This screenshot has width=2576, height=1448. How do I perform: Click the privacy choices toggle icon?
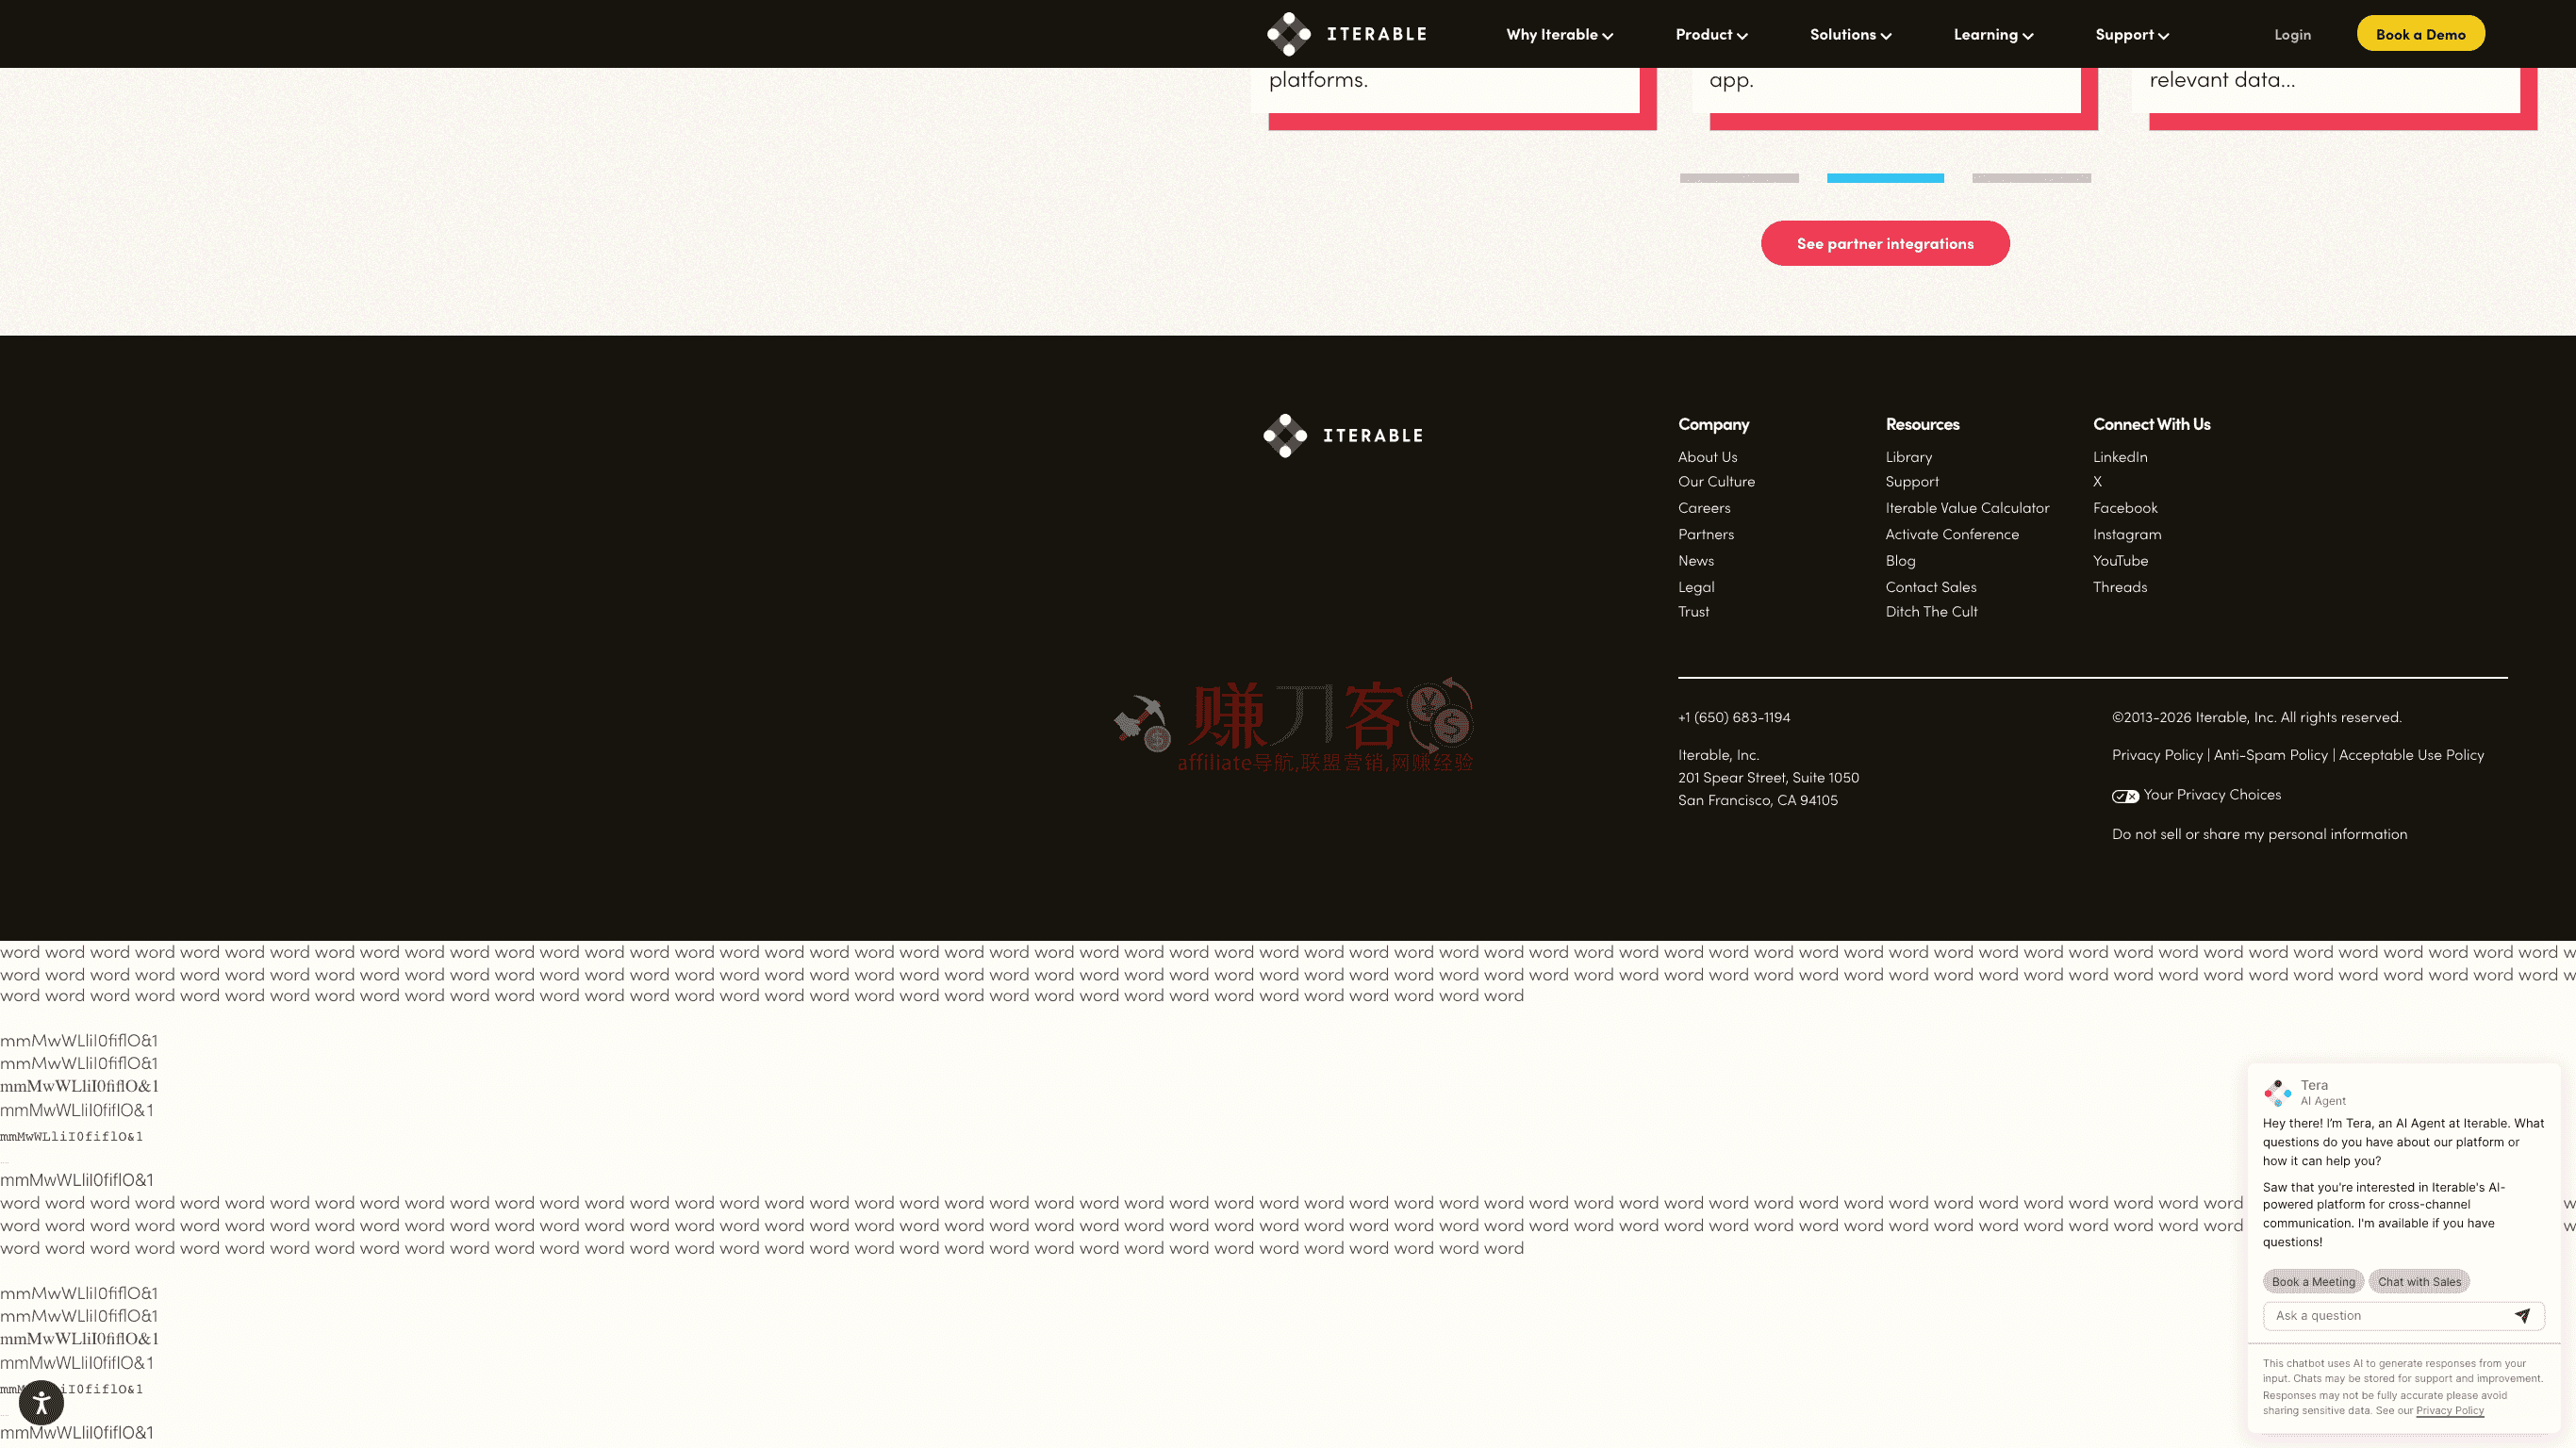(2125, 796)
